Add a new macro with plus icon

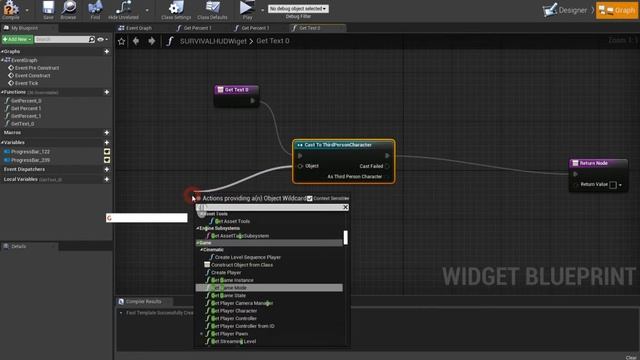(x=107, y=133)
